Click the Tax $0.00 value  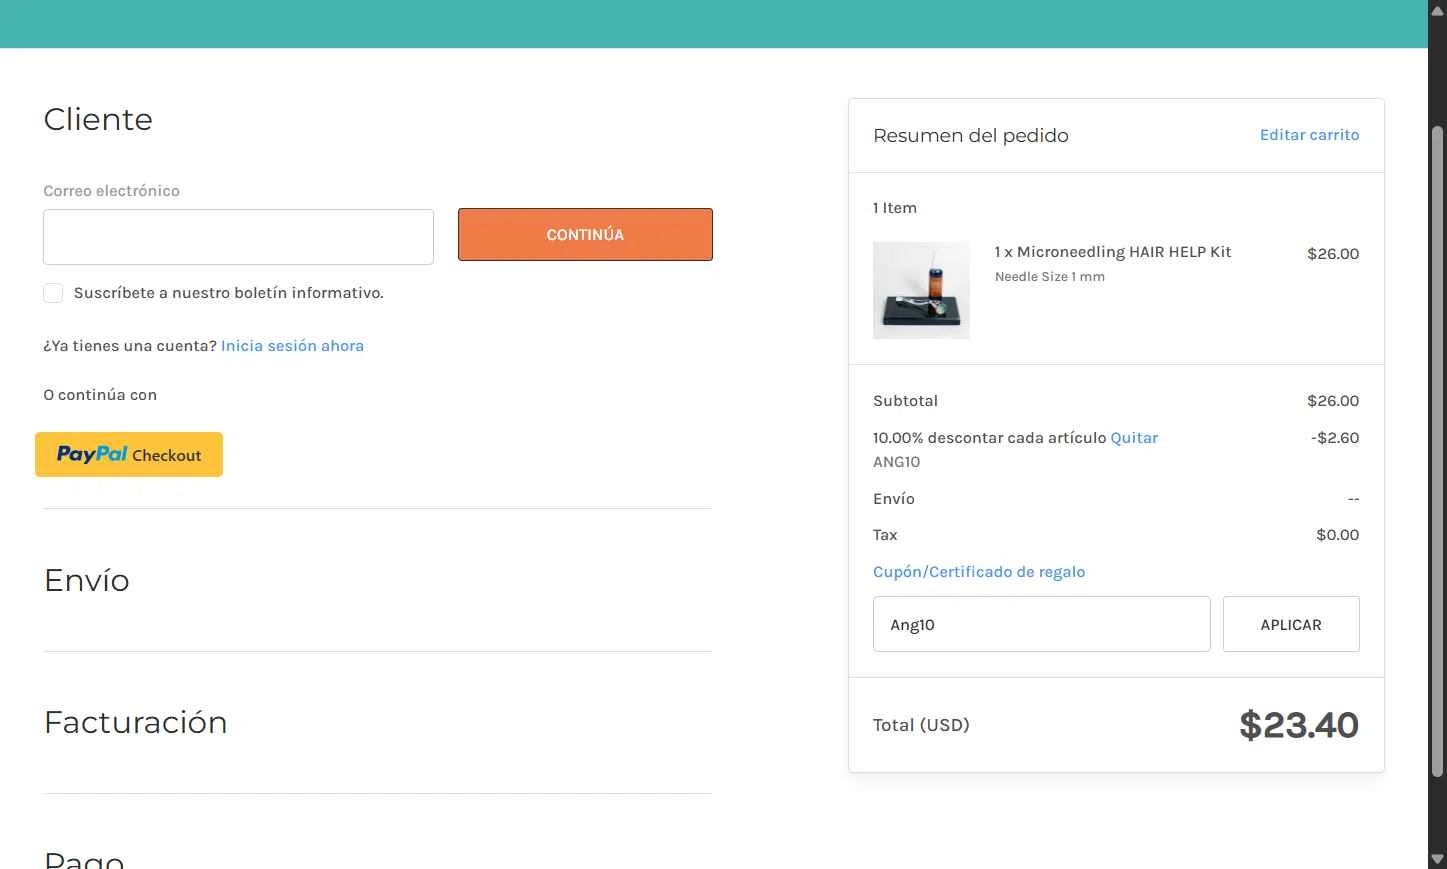1338,535
